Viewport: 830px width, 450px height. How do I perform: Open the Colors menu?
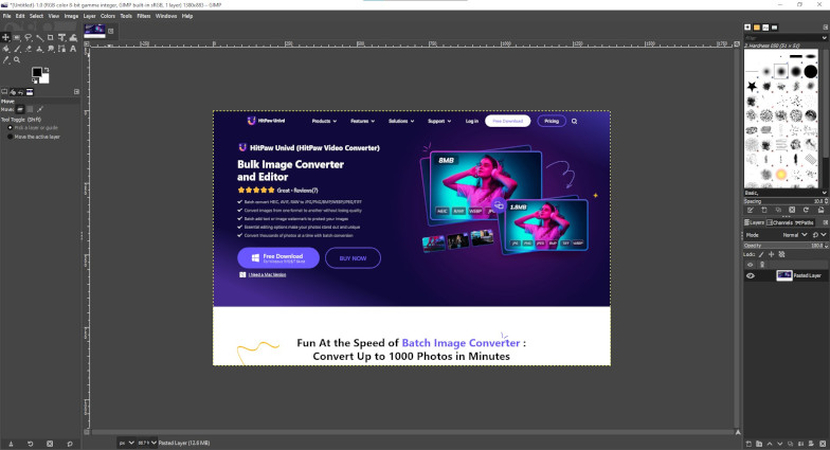(107, 16)
